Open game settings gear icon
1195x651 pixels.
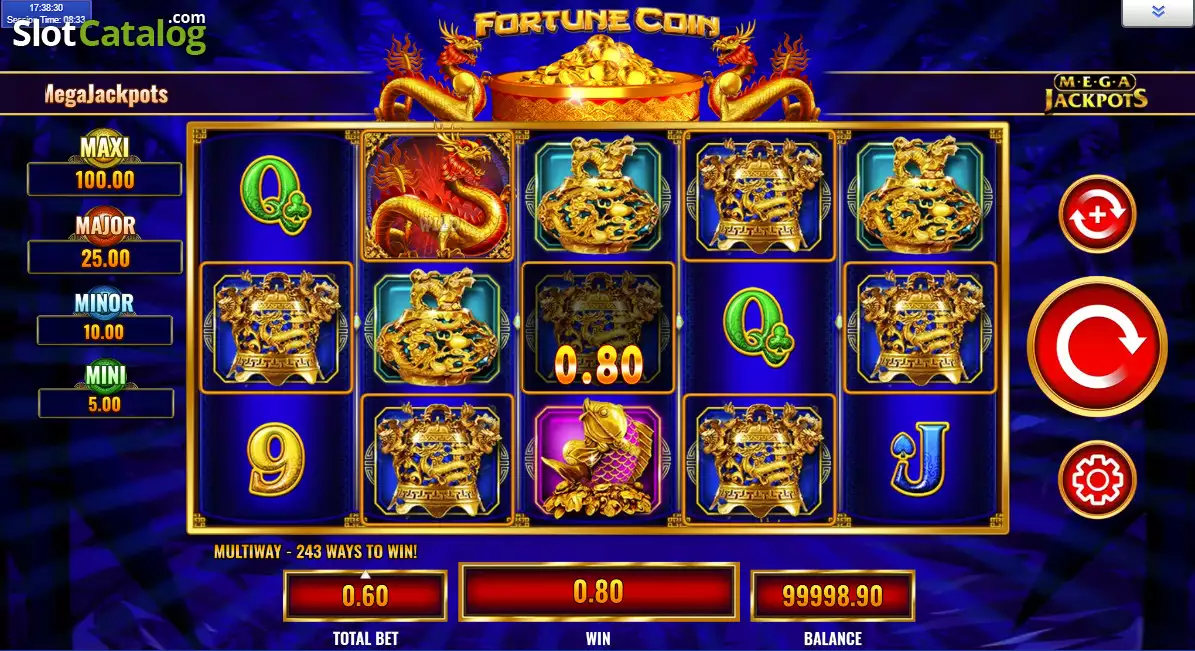[x=1097, y=479]
